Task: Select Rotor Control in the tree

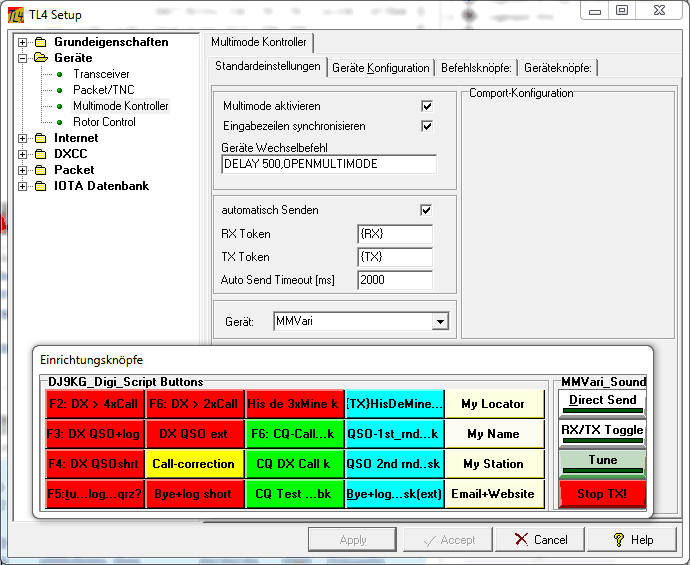Action: [x=104, y=122]
